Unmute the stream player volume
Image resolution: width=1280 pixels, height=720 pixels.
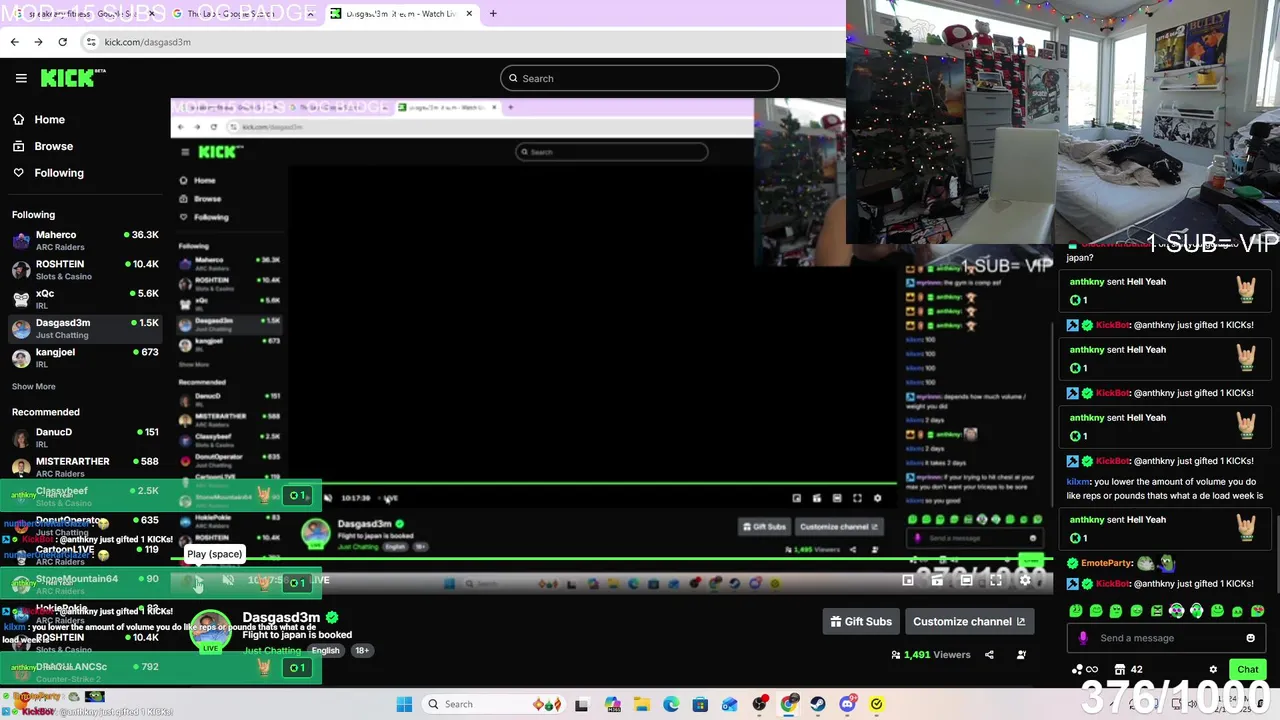(228, 580)
